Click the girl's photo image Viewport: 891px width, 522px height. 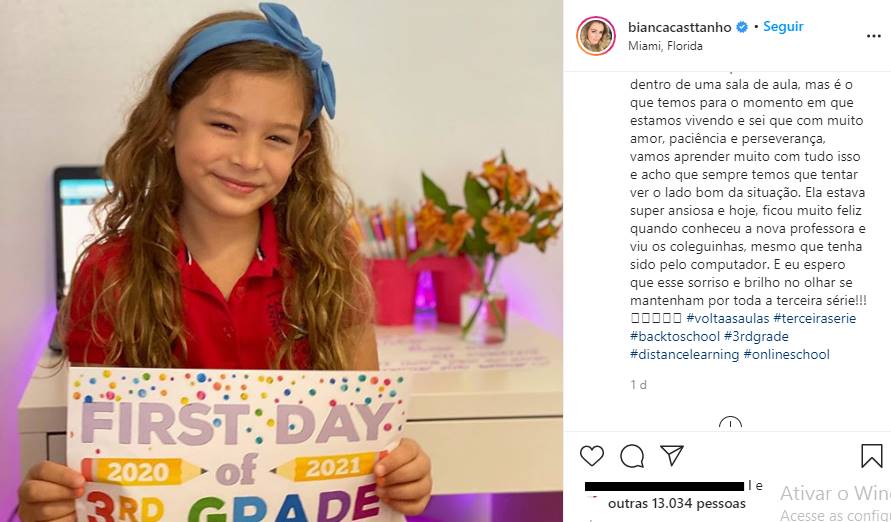point(281,261)
